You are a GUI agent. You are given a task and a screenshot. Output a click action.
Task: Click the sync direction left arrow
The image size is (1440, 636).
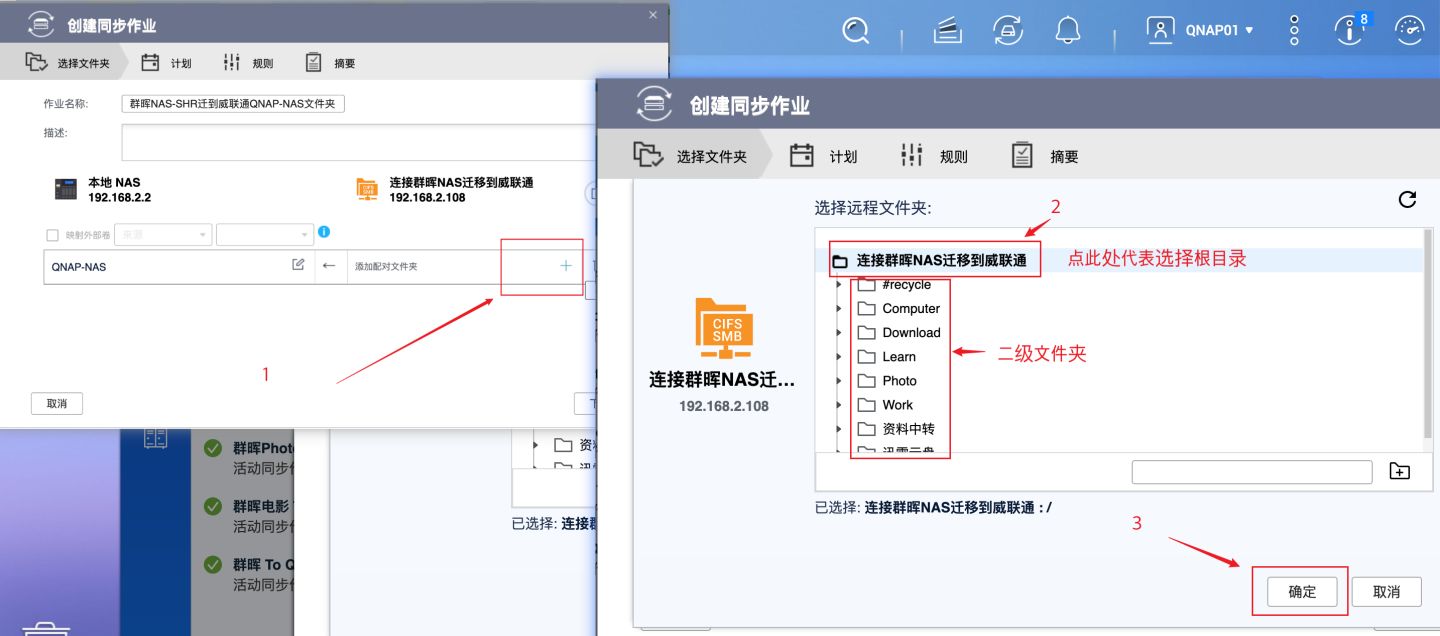click(x=329, y=266)
